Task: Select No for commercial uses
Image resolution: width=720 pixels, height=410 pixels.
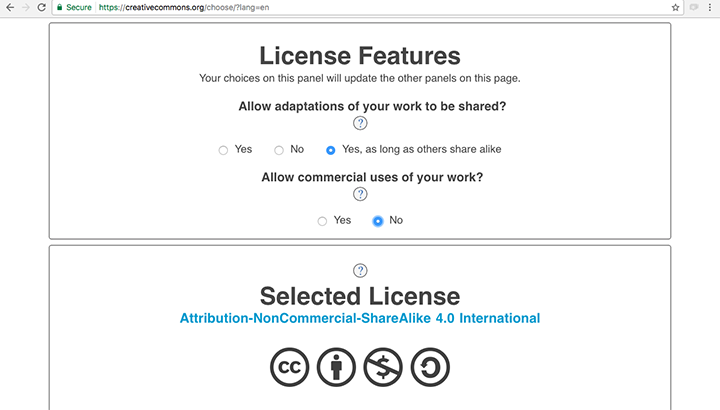Action: point(377,221)
